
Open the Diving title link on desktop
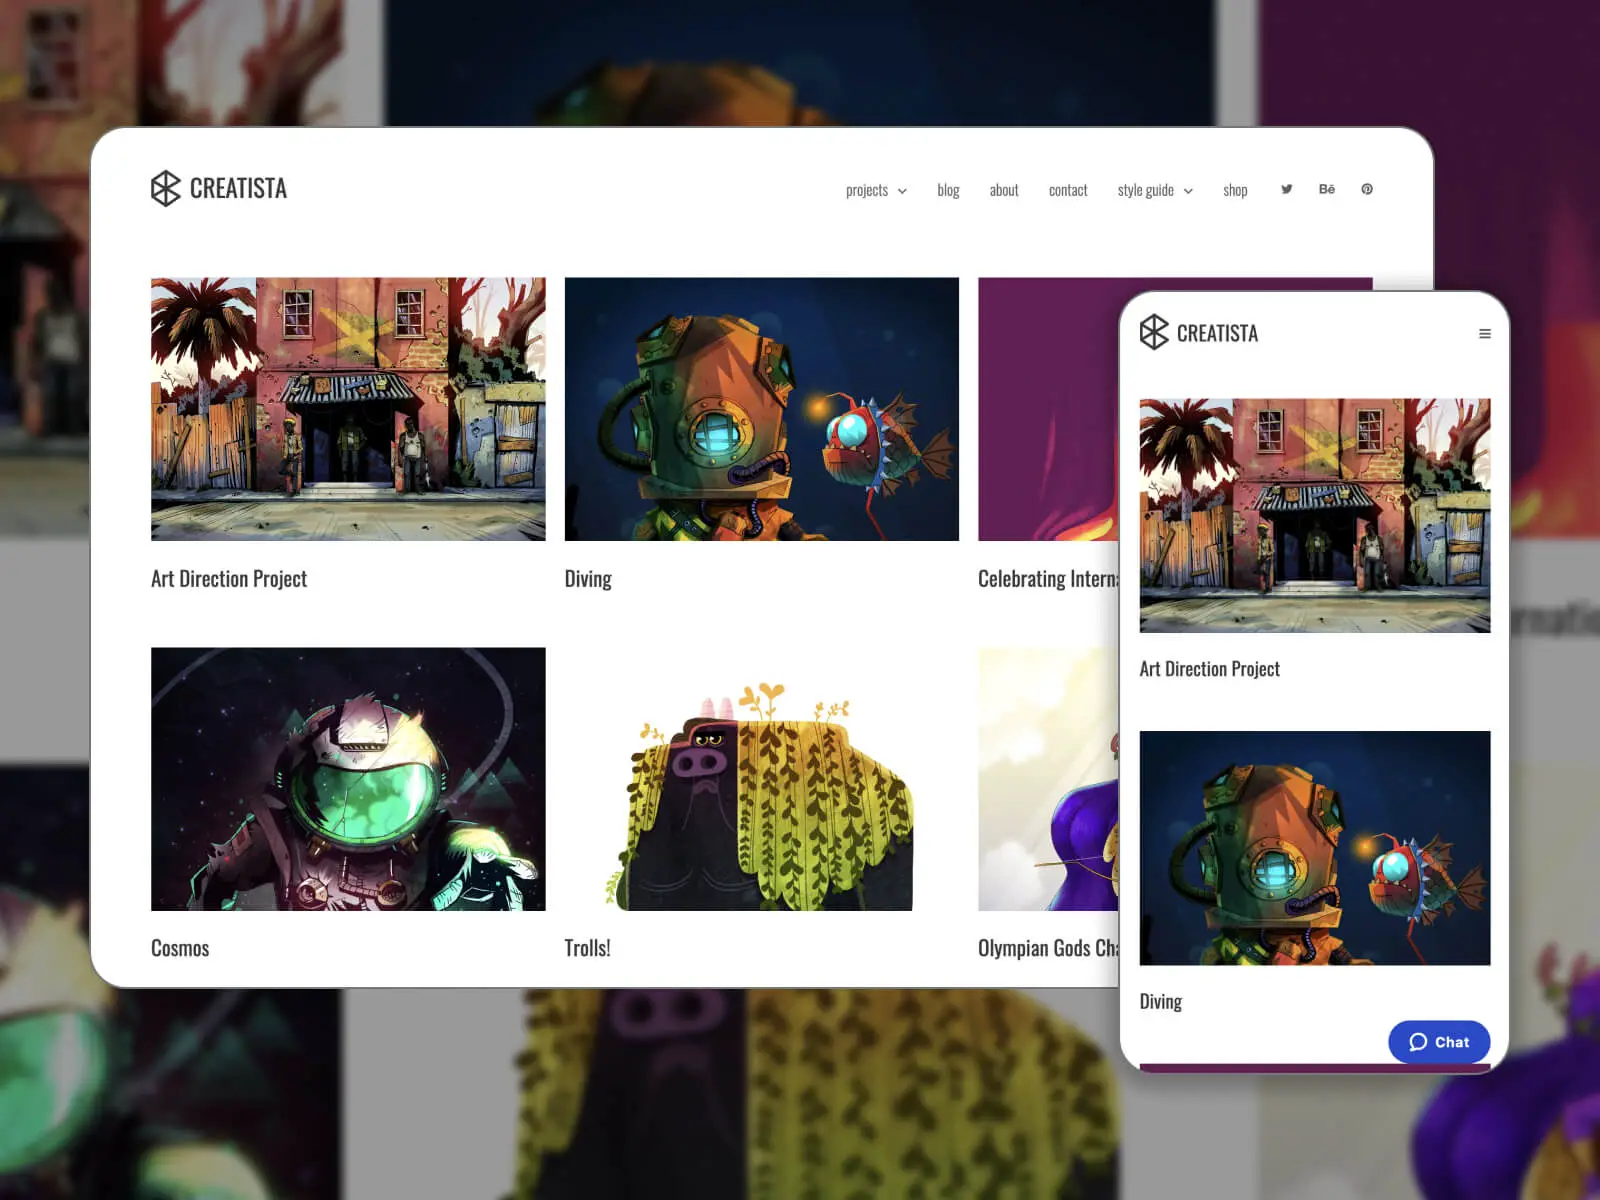(588, 579)
